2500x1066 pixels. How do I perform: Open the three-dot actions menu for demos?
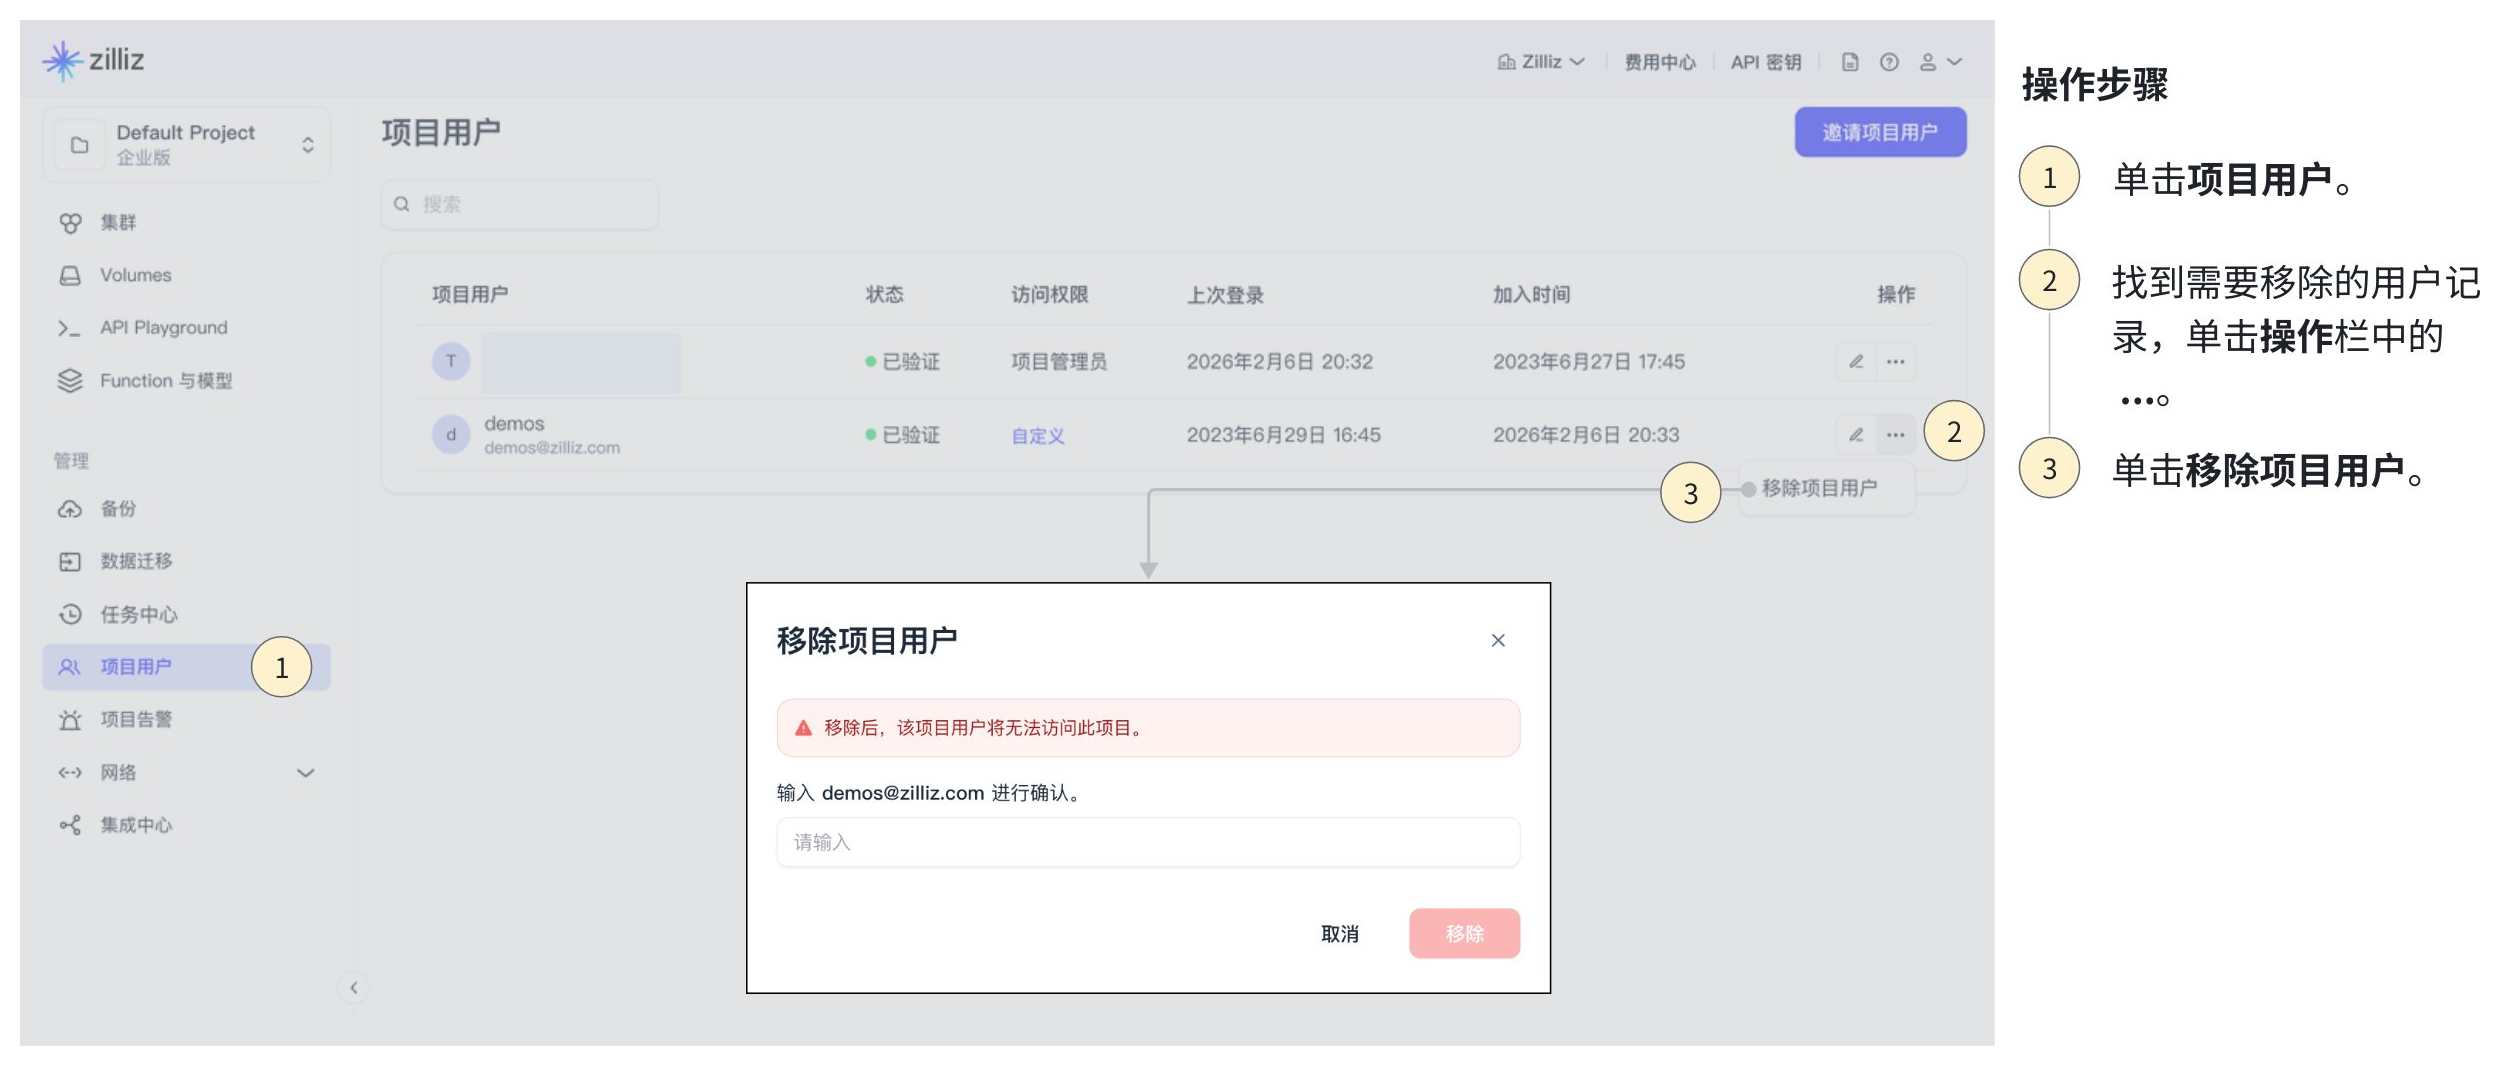click(x=1895, y=435)
